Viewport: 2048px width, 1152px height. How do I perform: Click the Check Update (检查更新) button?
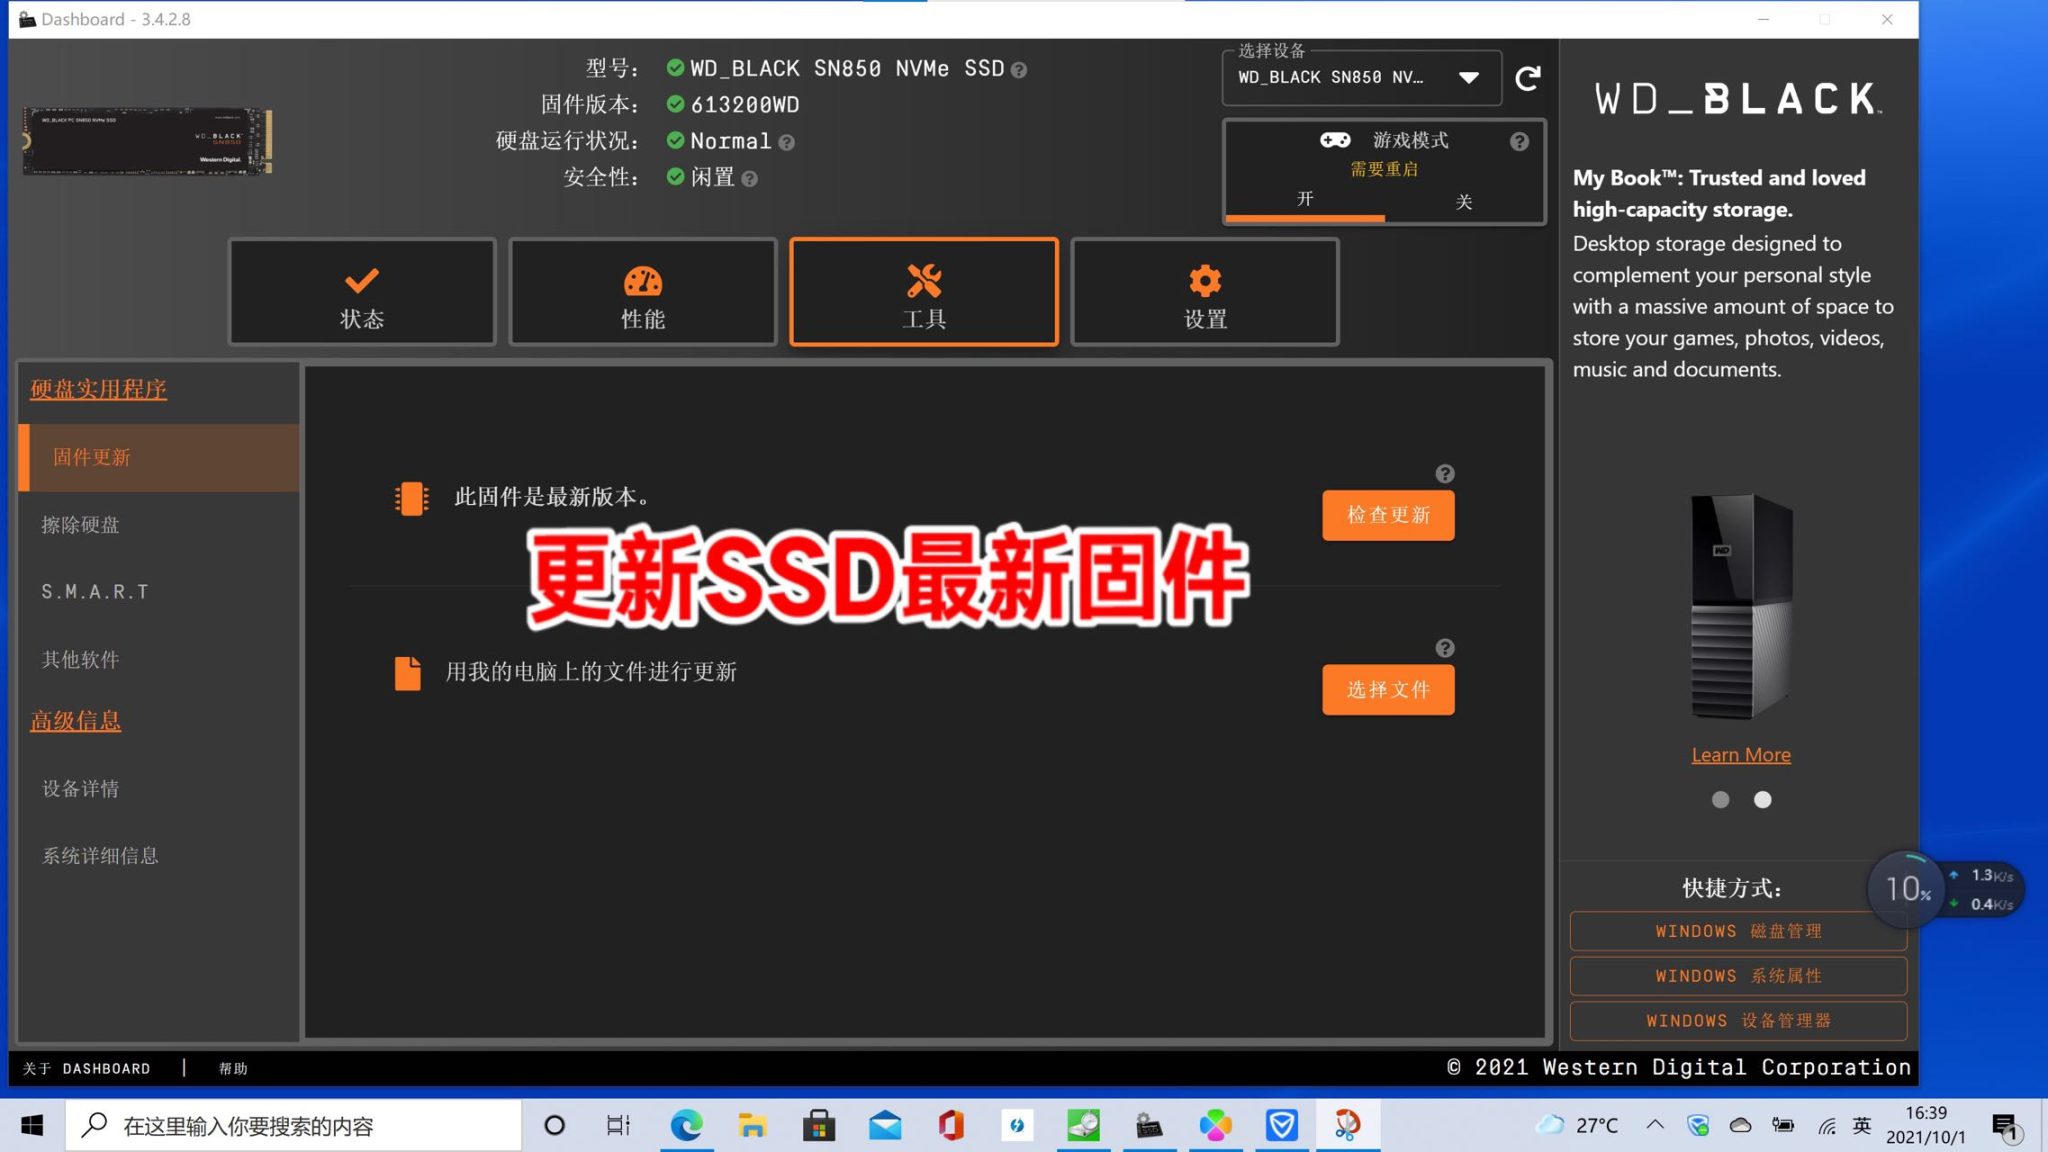pyautogui.click(x=1388, y=515)
